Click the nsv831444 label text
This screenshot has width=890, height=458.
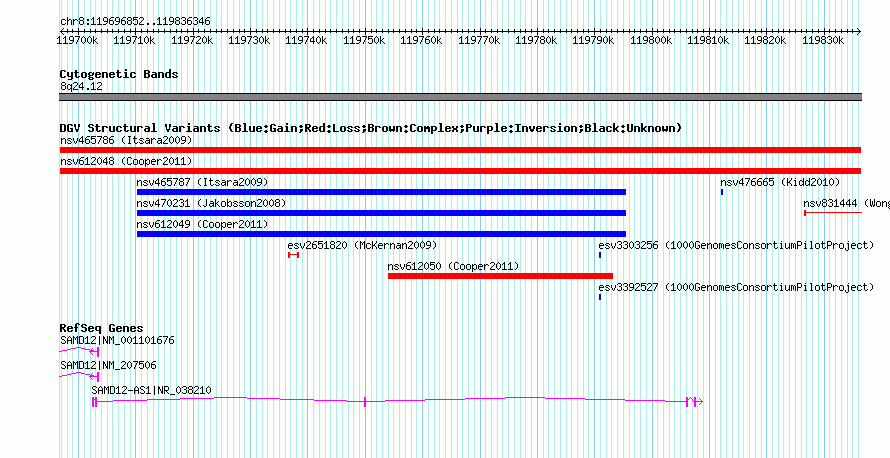(x=846, y=203)
